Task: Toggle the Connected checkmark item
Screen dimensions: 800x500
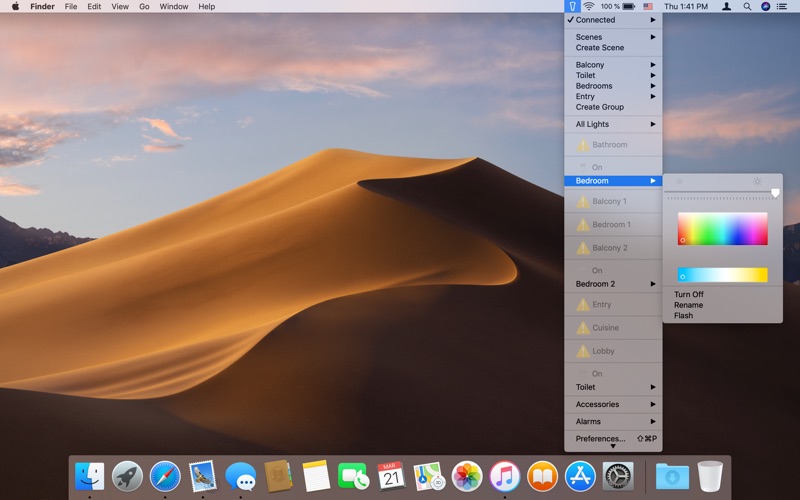Action: click(x=613, y=20)
